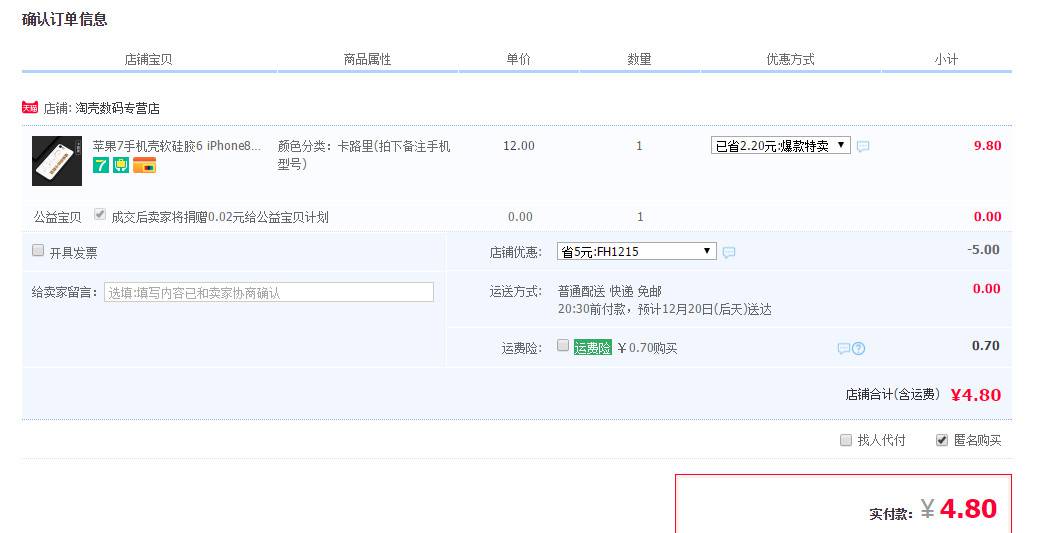Click the 实付款 final amount 4.80
The height and width of the screenshot is (533, 1037).
[968, 509]
